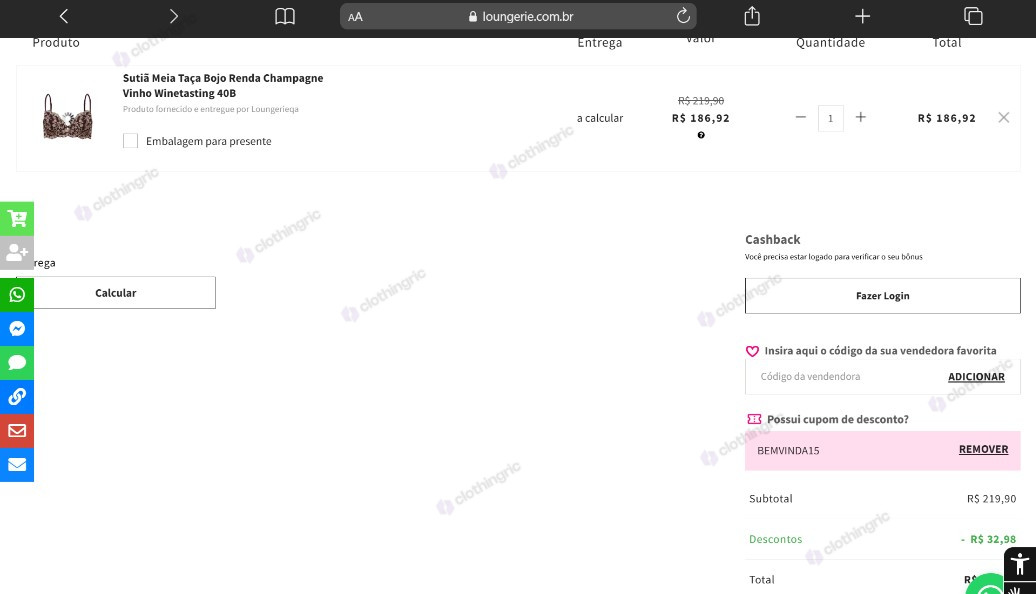
Task: Click the red envelope sidebar icon
Action: (x=17, y=431)
